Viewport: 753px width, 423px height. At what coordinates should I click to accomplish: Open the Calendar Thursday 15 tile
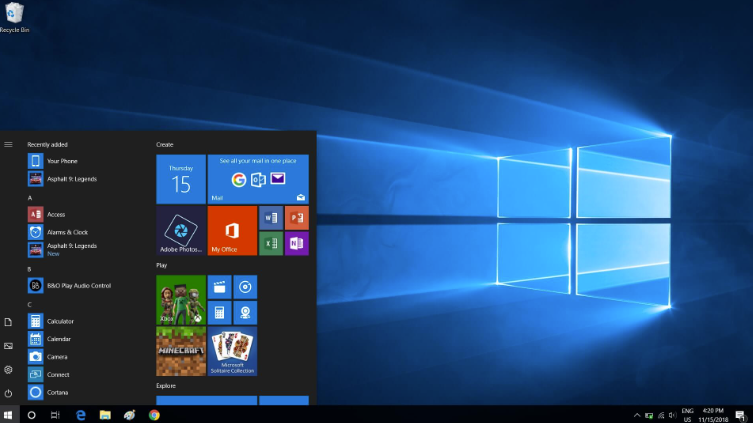pos(181,179)
